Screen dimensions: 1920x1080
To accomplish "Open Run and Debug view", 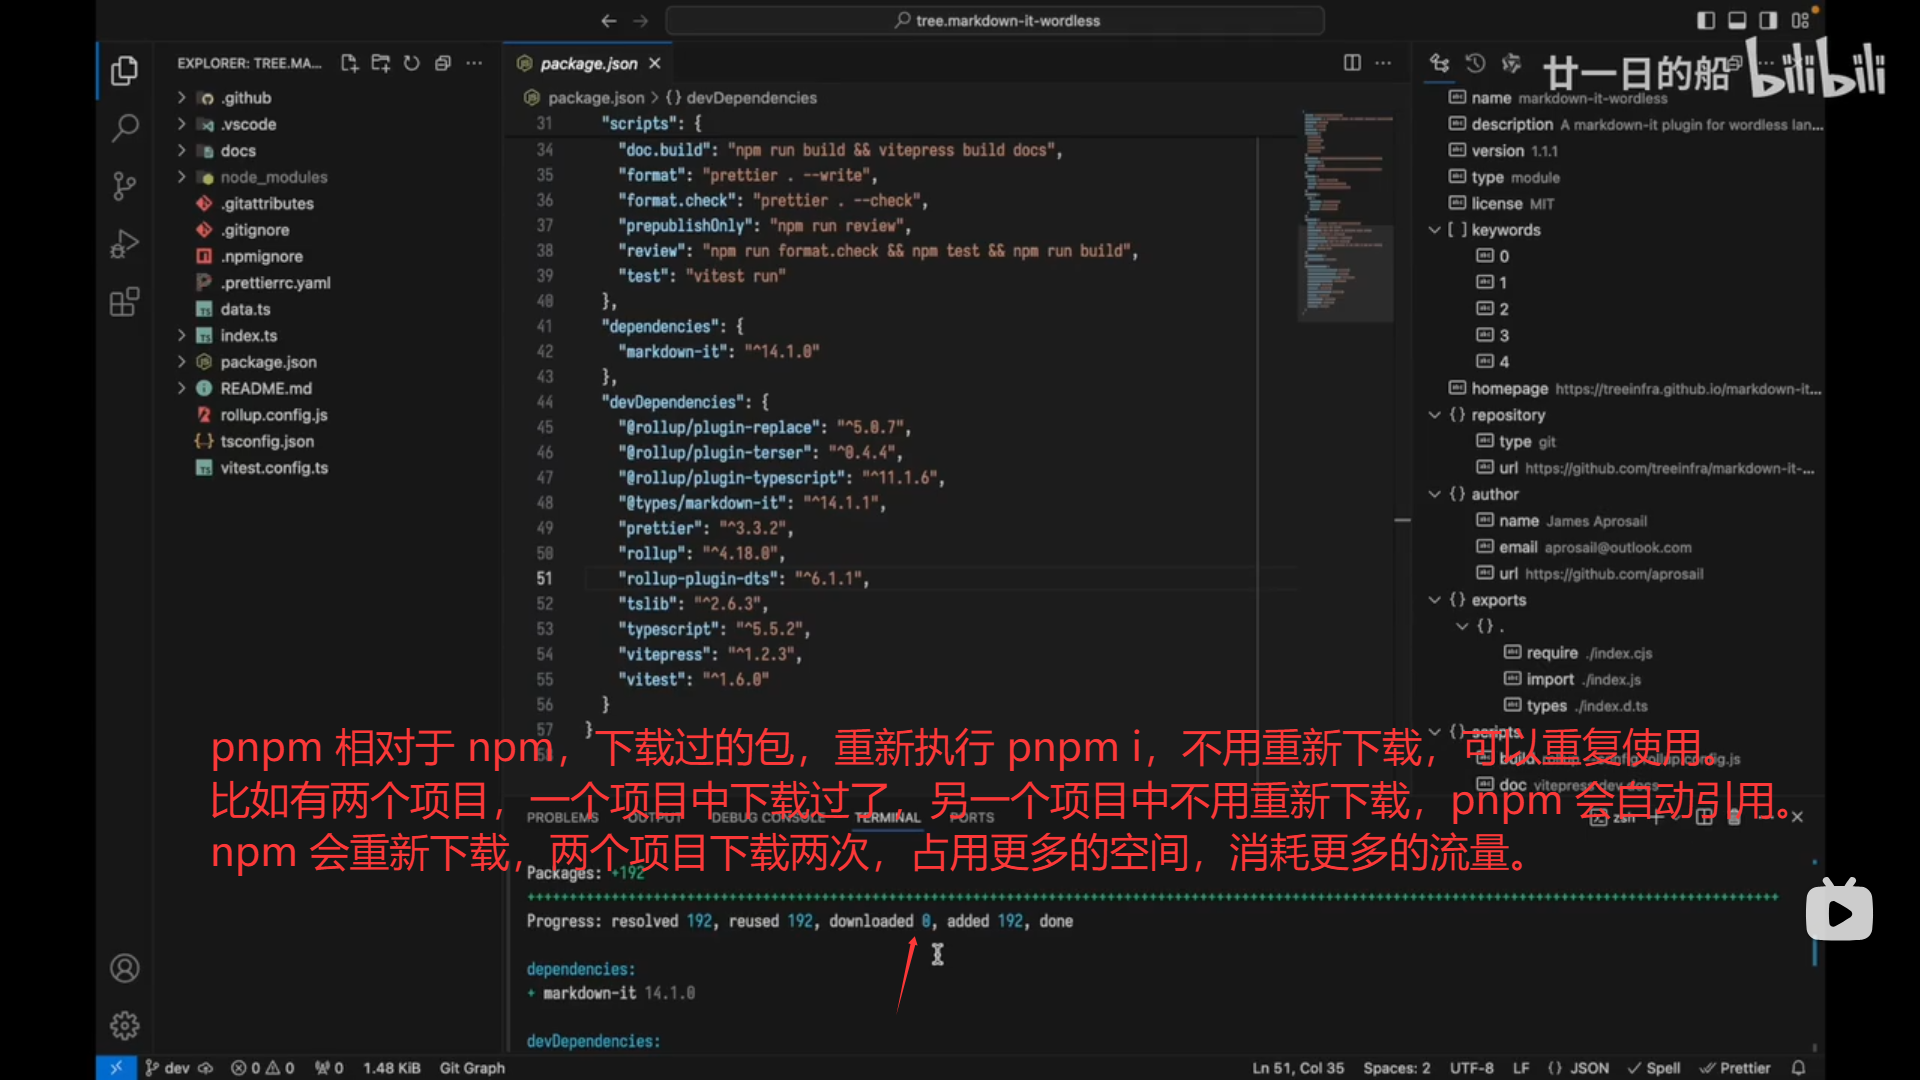I will [124, 244].
